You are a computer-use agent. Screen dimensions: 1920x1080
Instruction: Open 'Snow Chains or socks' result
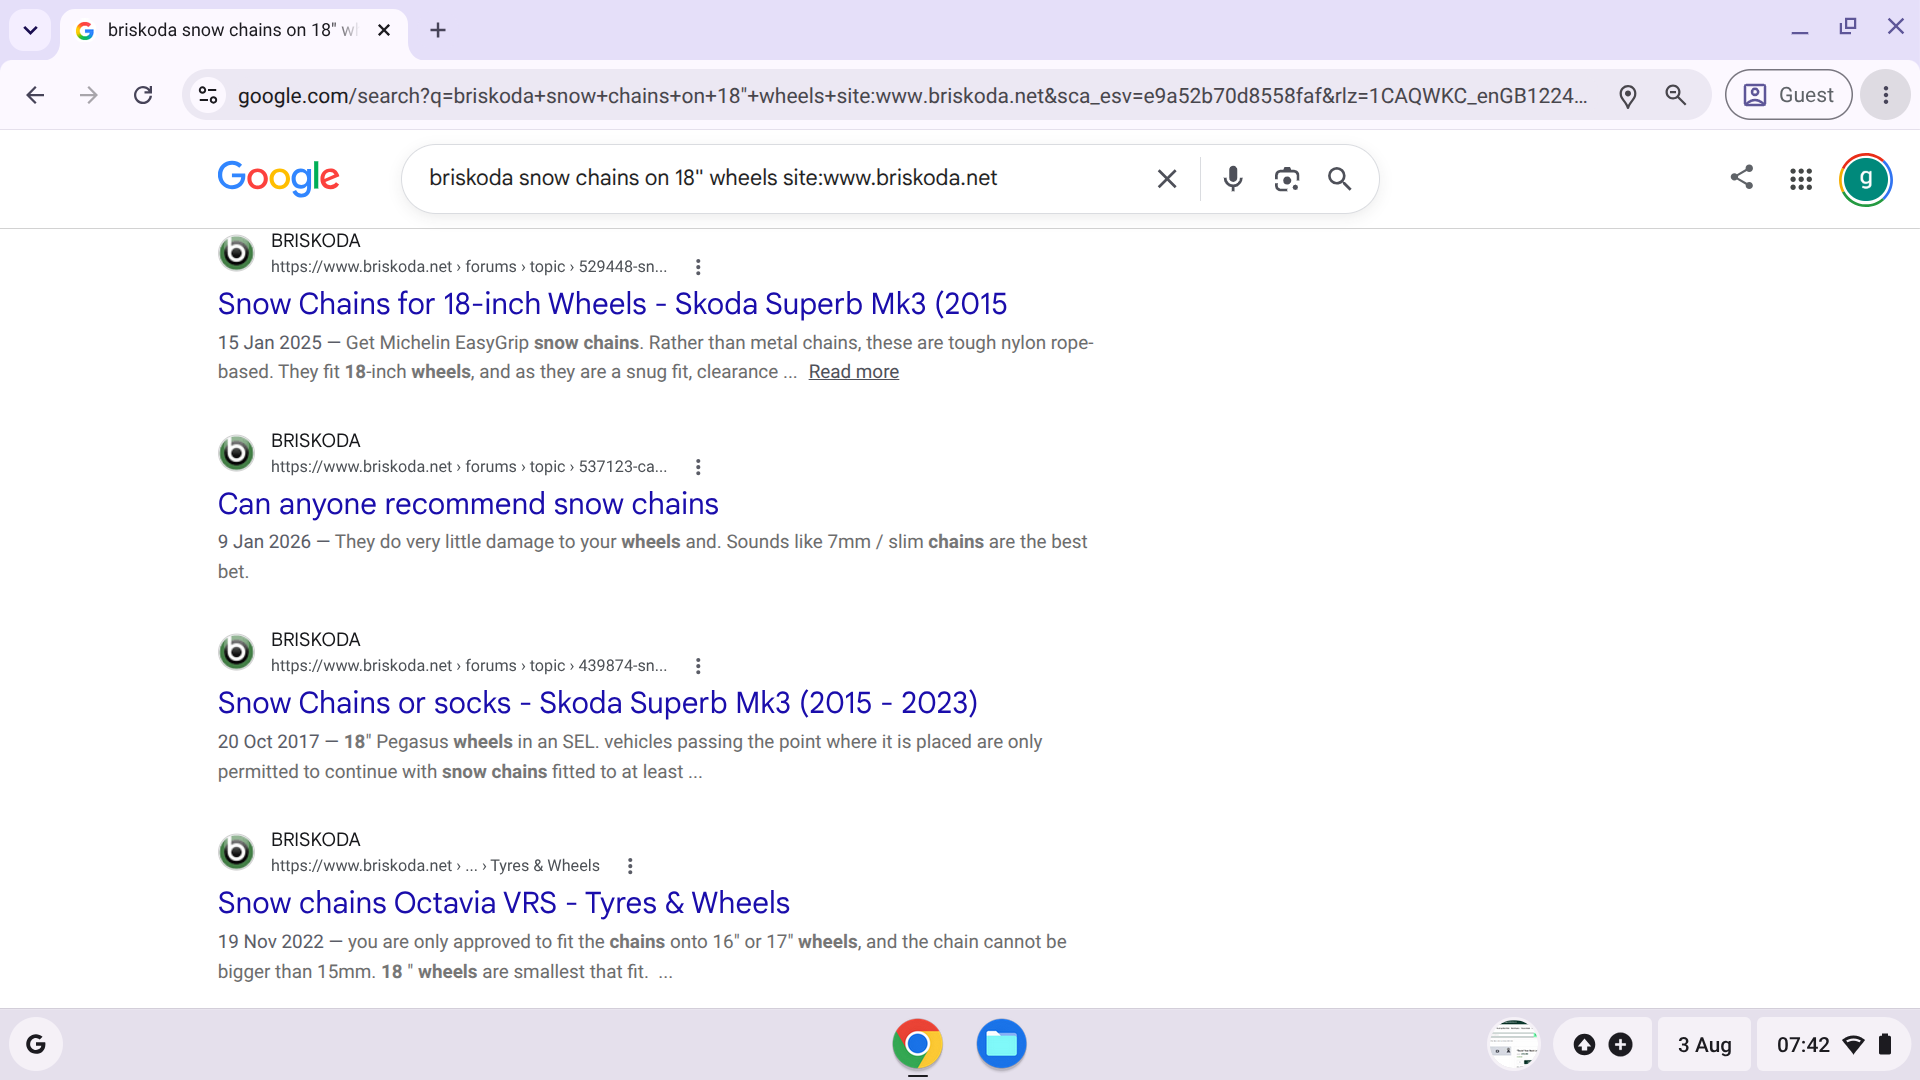pyautogui.click(x=598, y=703)
